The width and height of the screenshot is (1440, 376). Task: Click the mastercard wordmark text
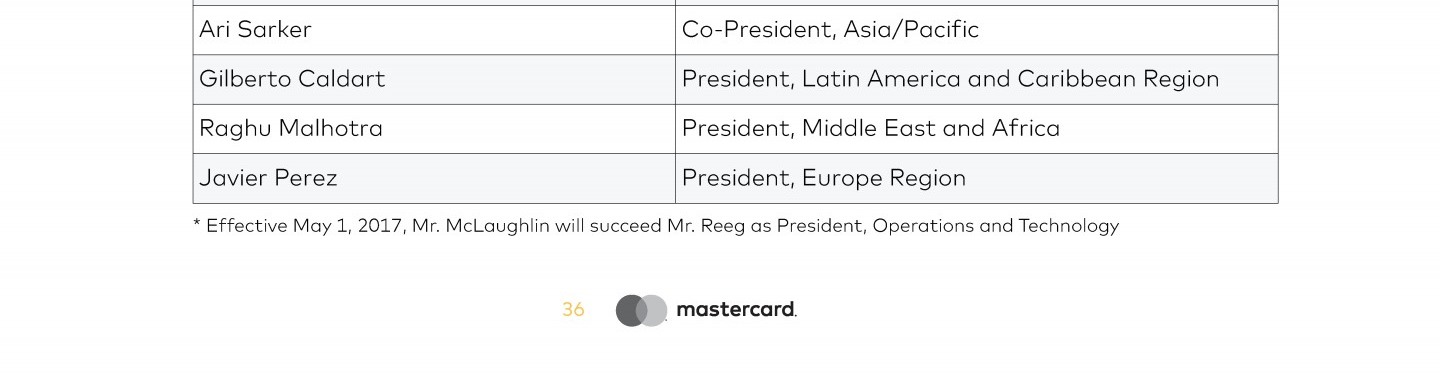736,310
